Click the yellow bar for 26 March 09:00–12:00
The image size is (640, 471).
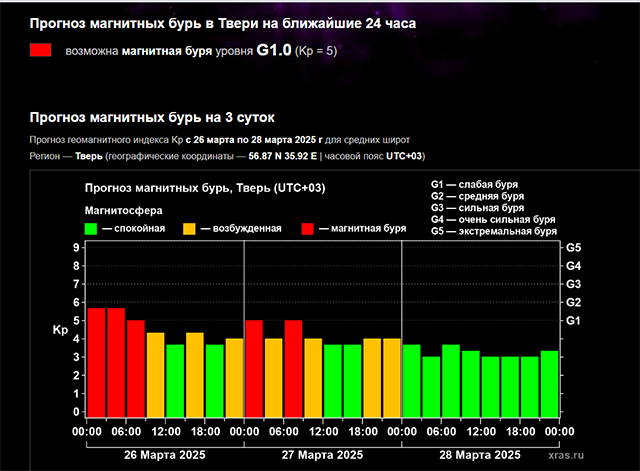click(156, 375)
